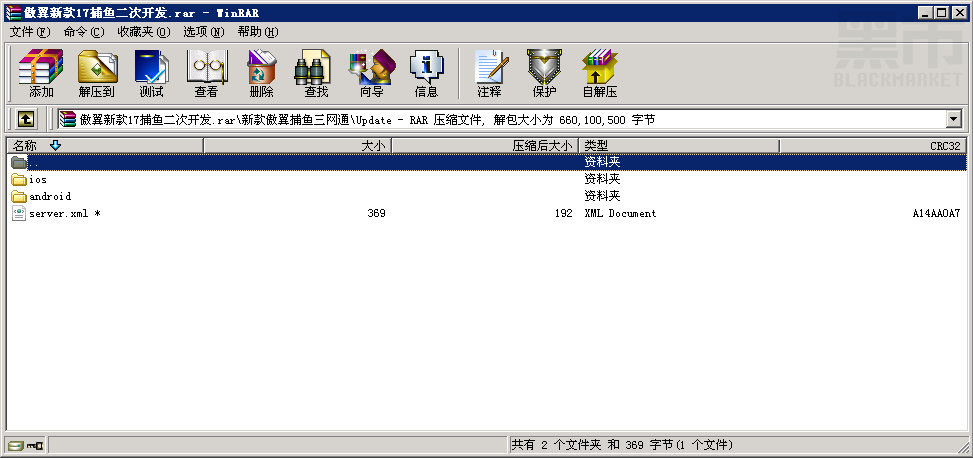Open the 文件(F) menu
The image size is (973, 458).
[x=30, y=32]
